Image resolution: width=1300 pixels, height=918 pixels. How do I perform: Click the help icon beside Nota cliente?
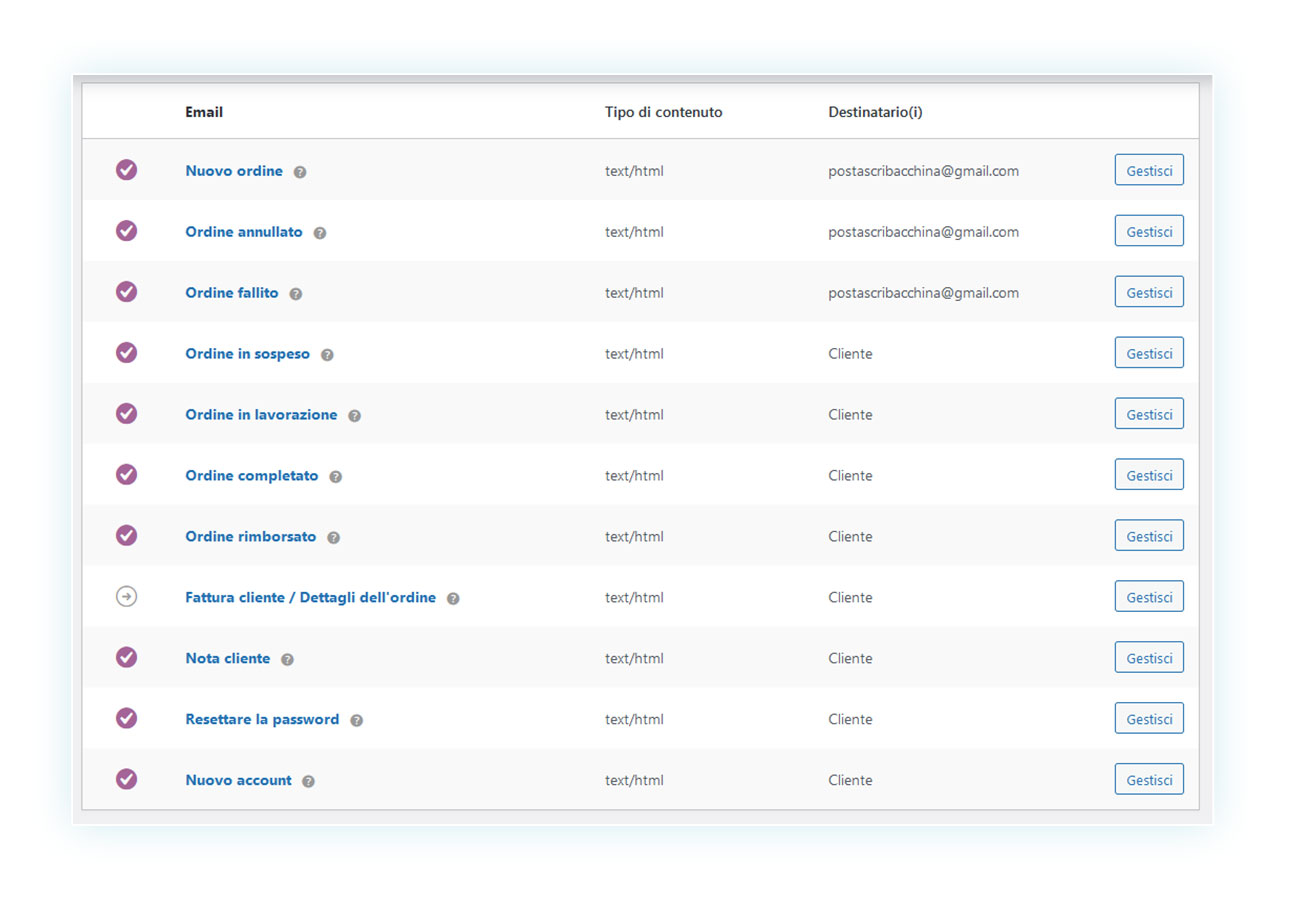[x=288, y=660]
